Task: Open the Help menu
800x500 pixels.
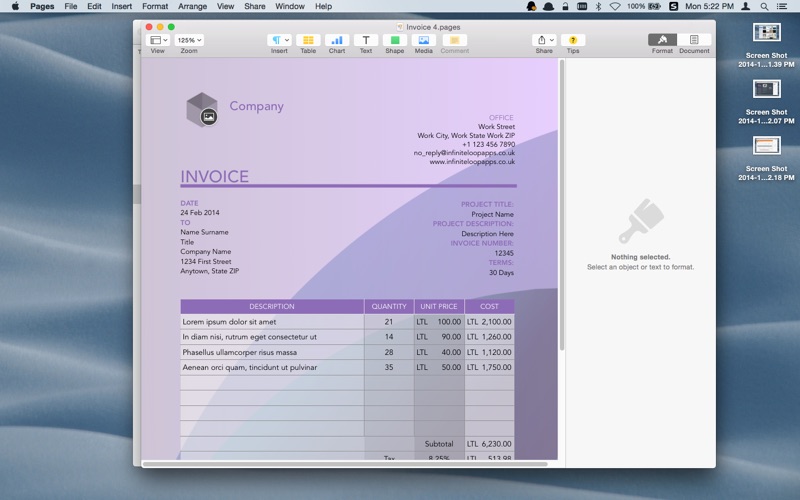Action: 323,6
